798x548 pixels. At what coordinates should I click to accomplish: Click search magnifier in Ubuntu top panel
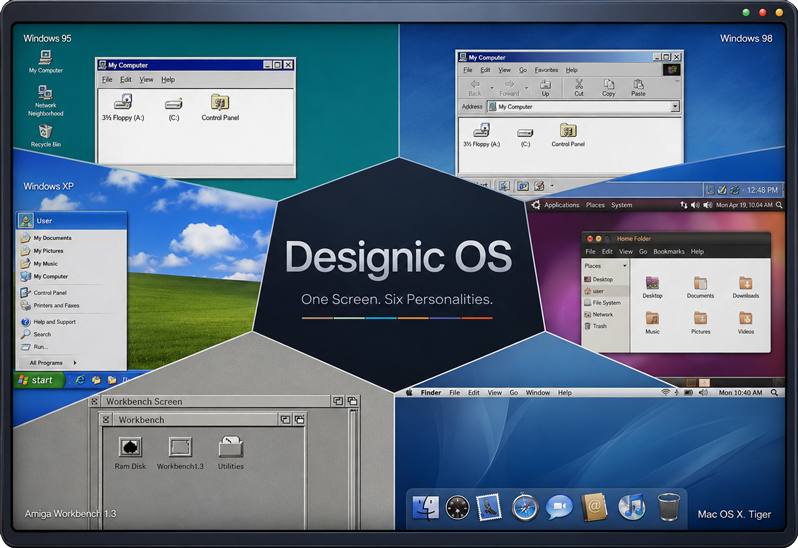[779, 205]
